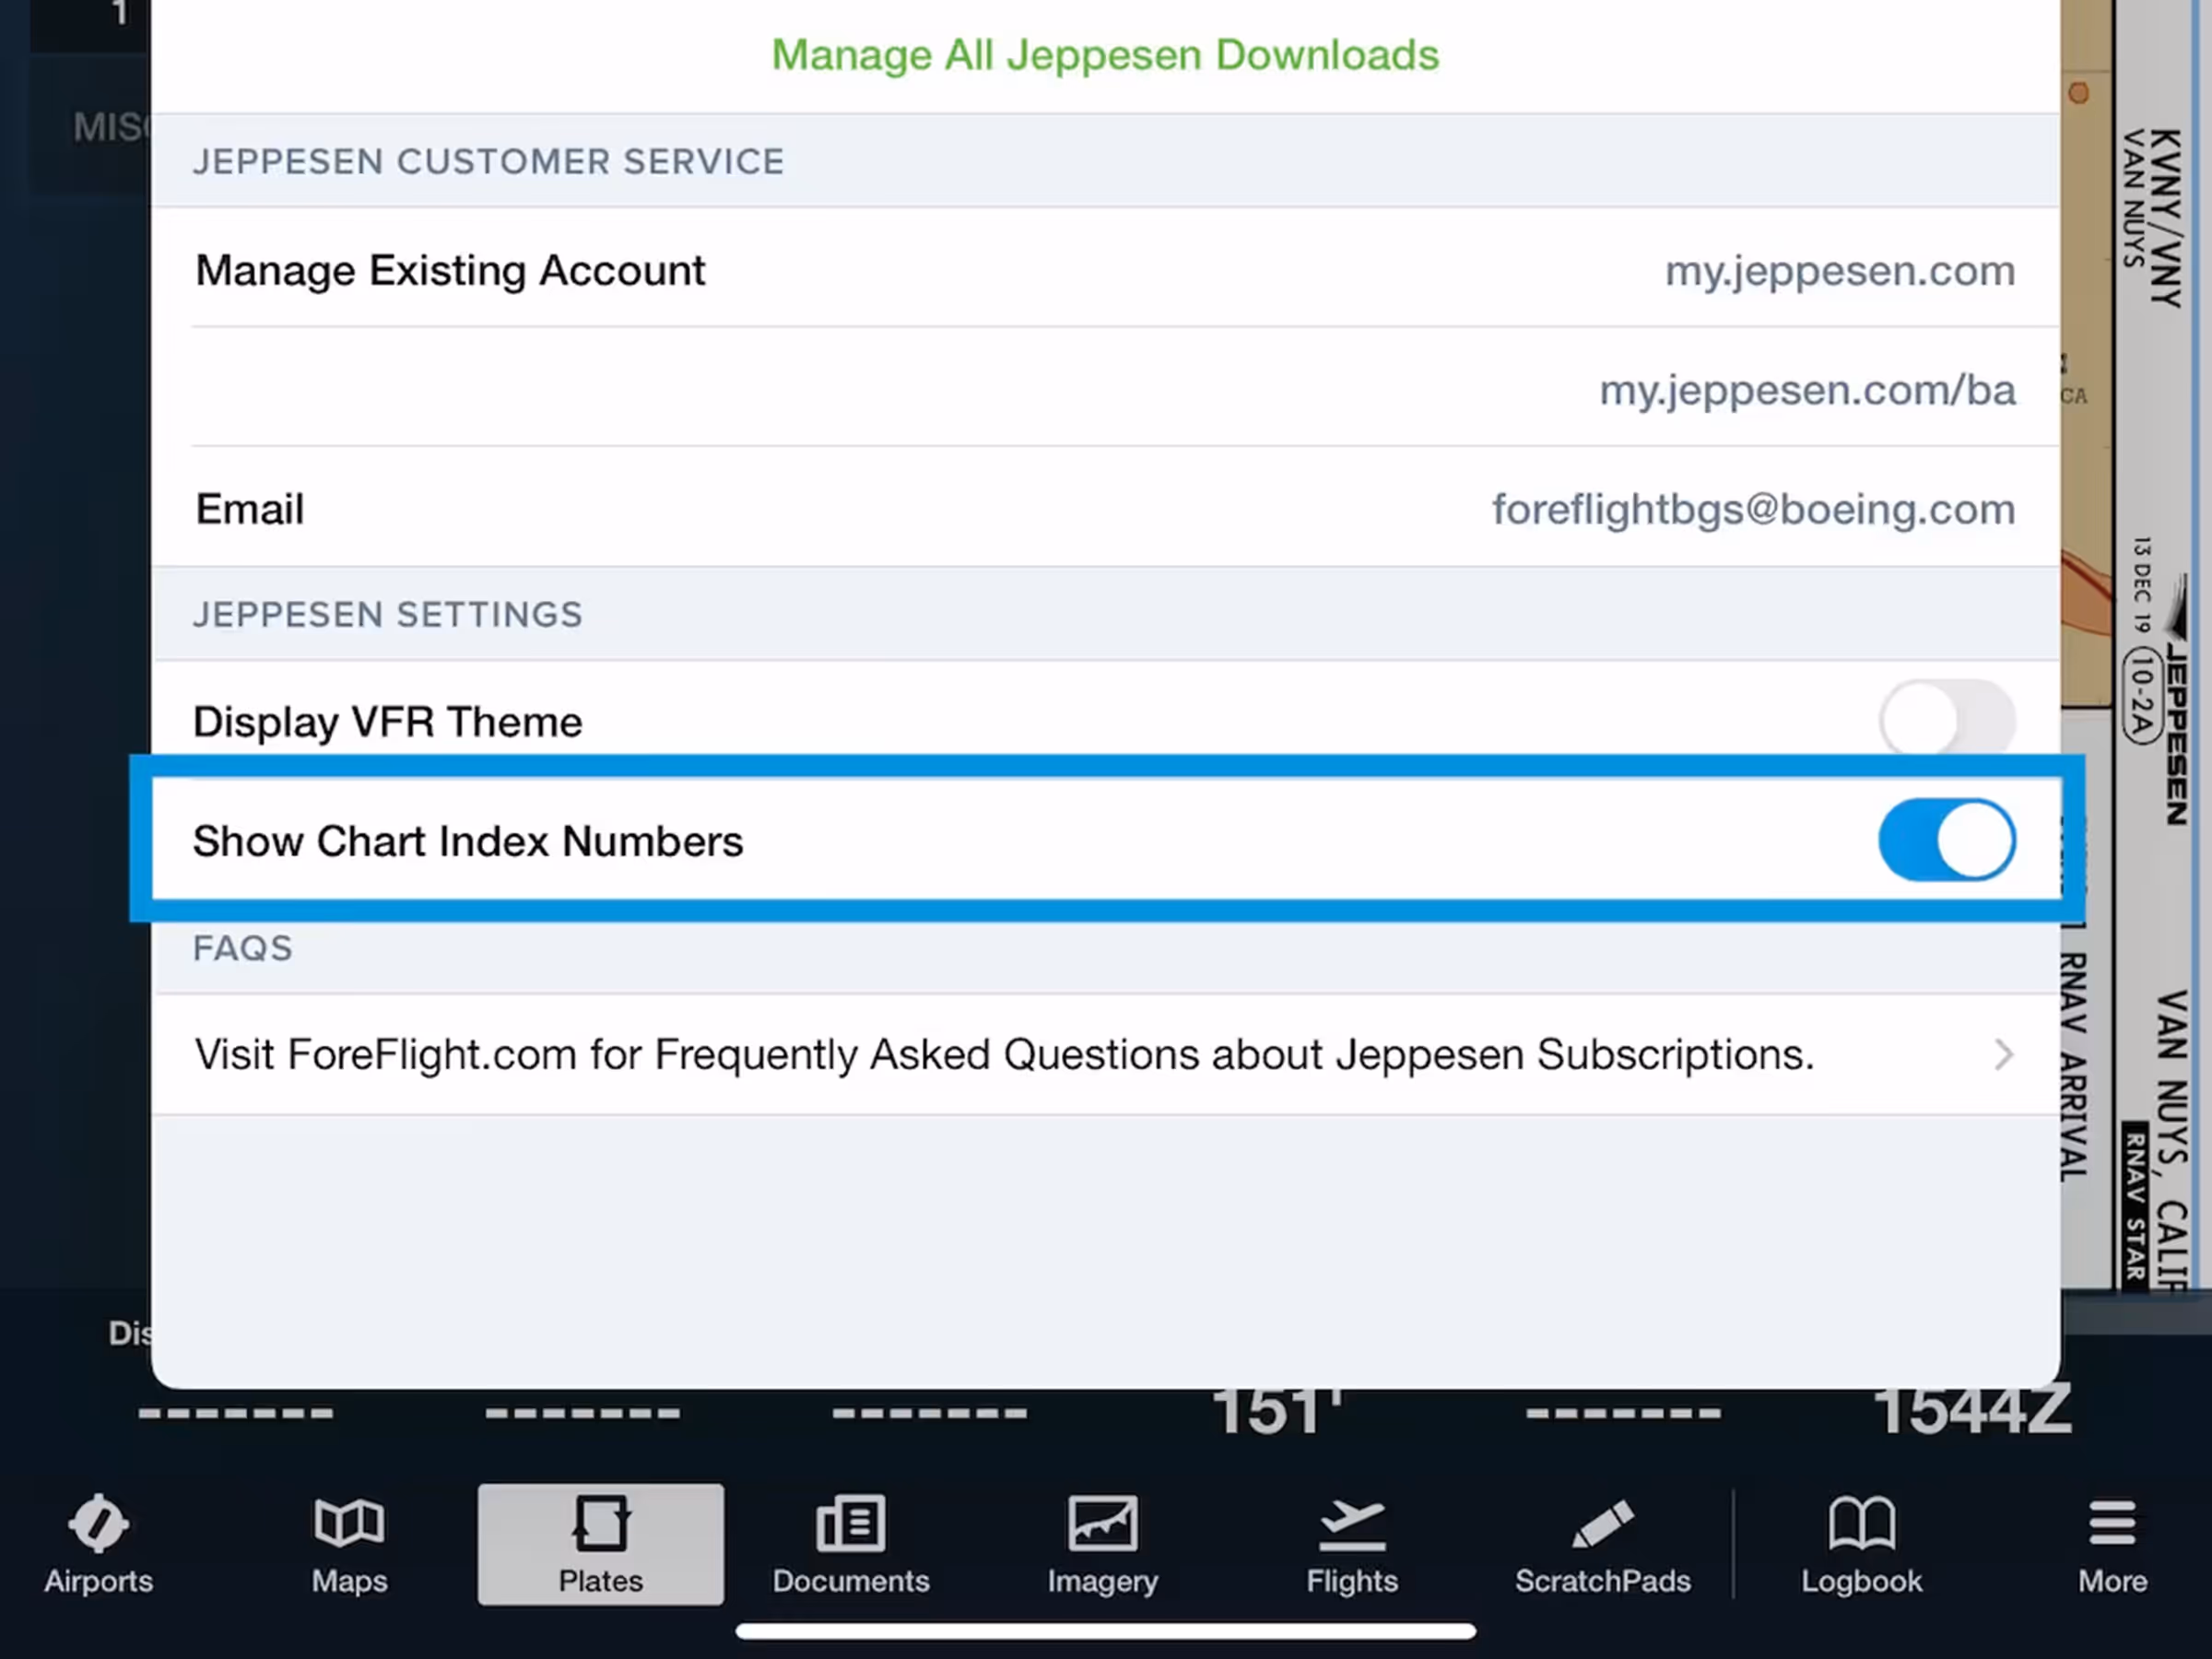Expand the Jeppesen Subscriptions FAQ chevron
Image resolution: width=2212 pixels, height=1659 pixels.
(x=2003, y=1054)
